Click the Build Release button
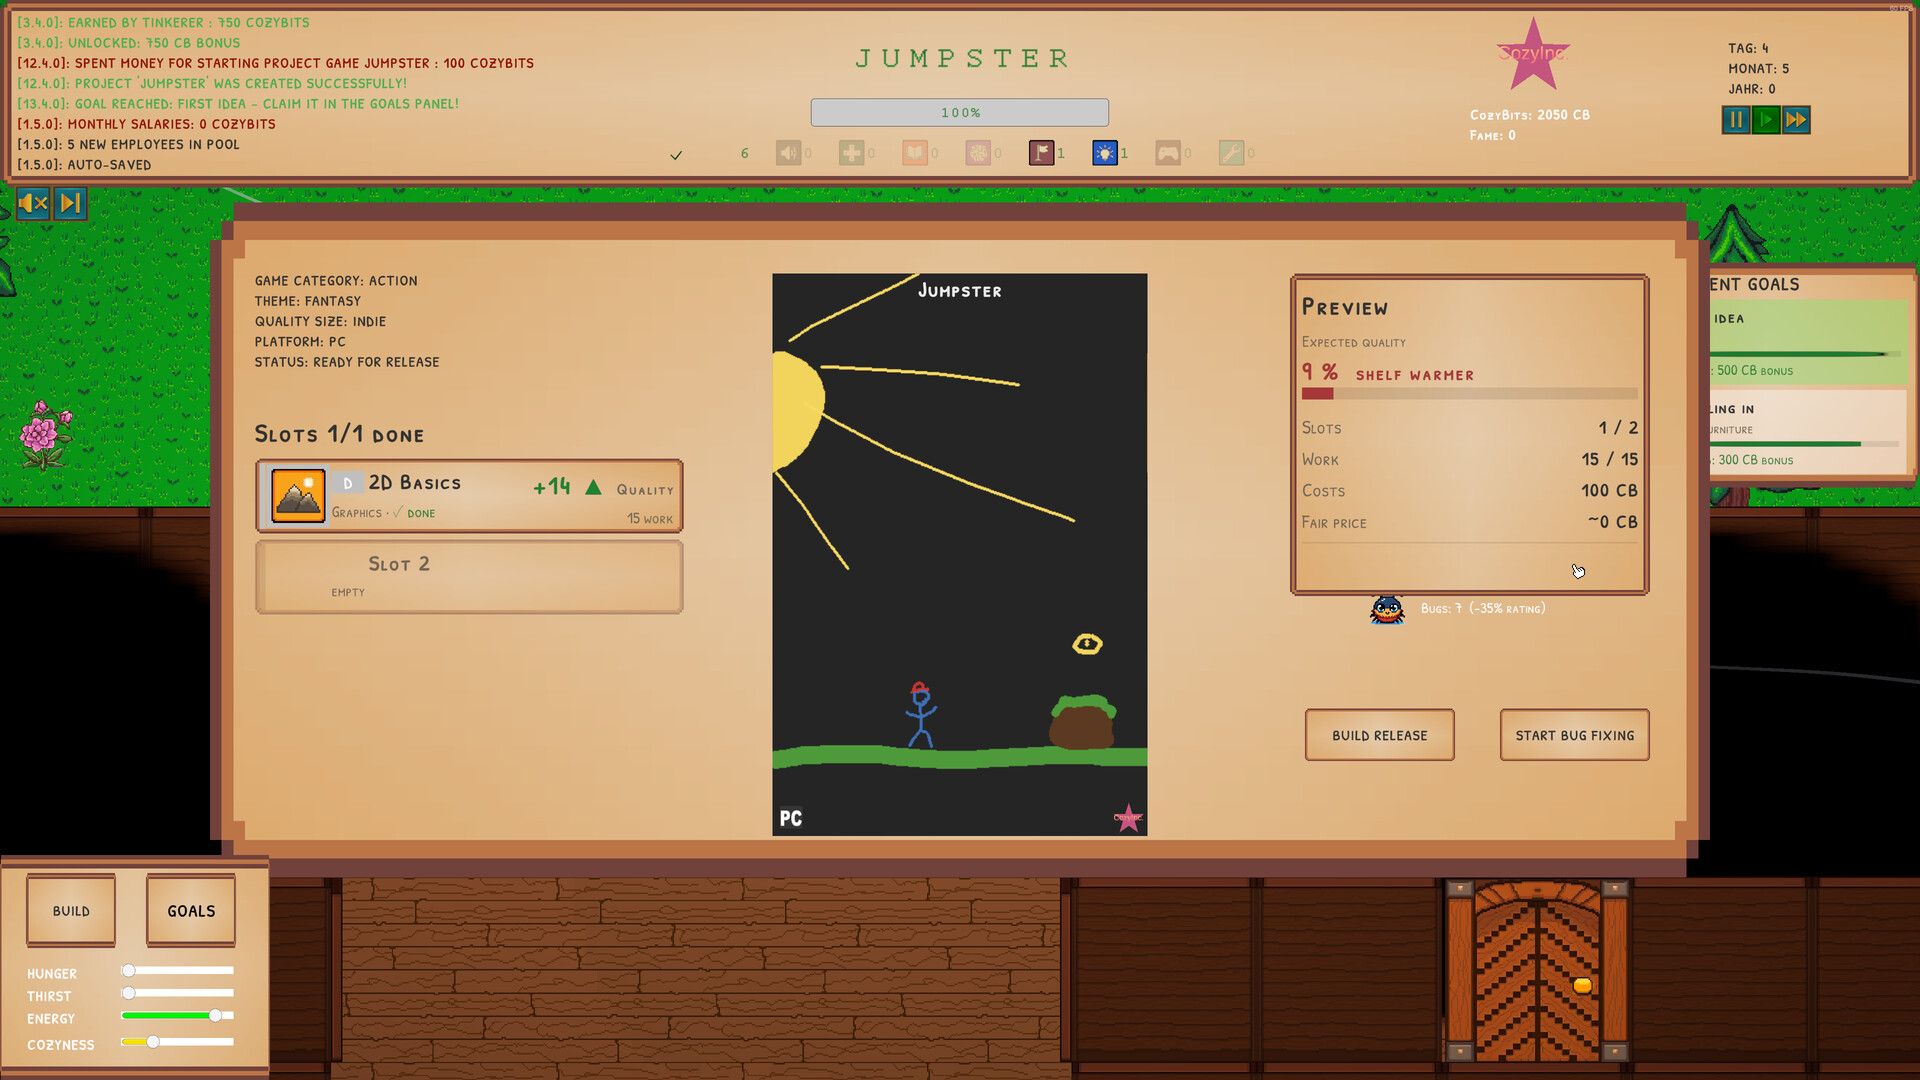This screenshot has height=1080, width=1920. [1379, 735]
